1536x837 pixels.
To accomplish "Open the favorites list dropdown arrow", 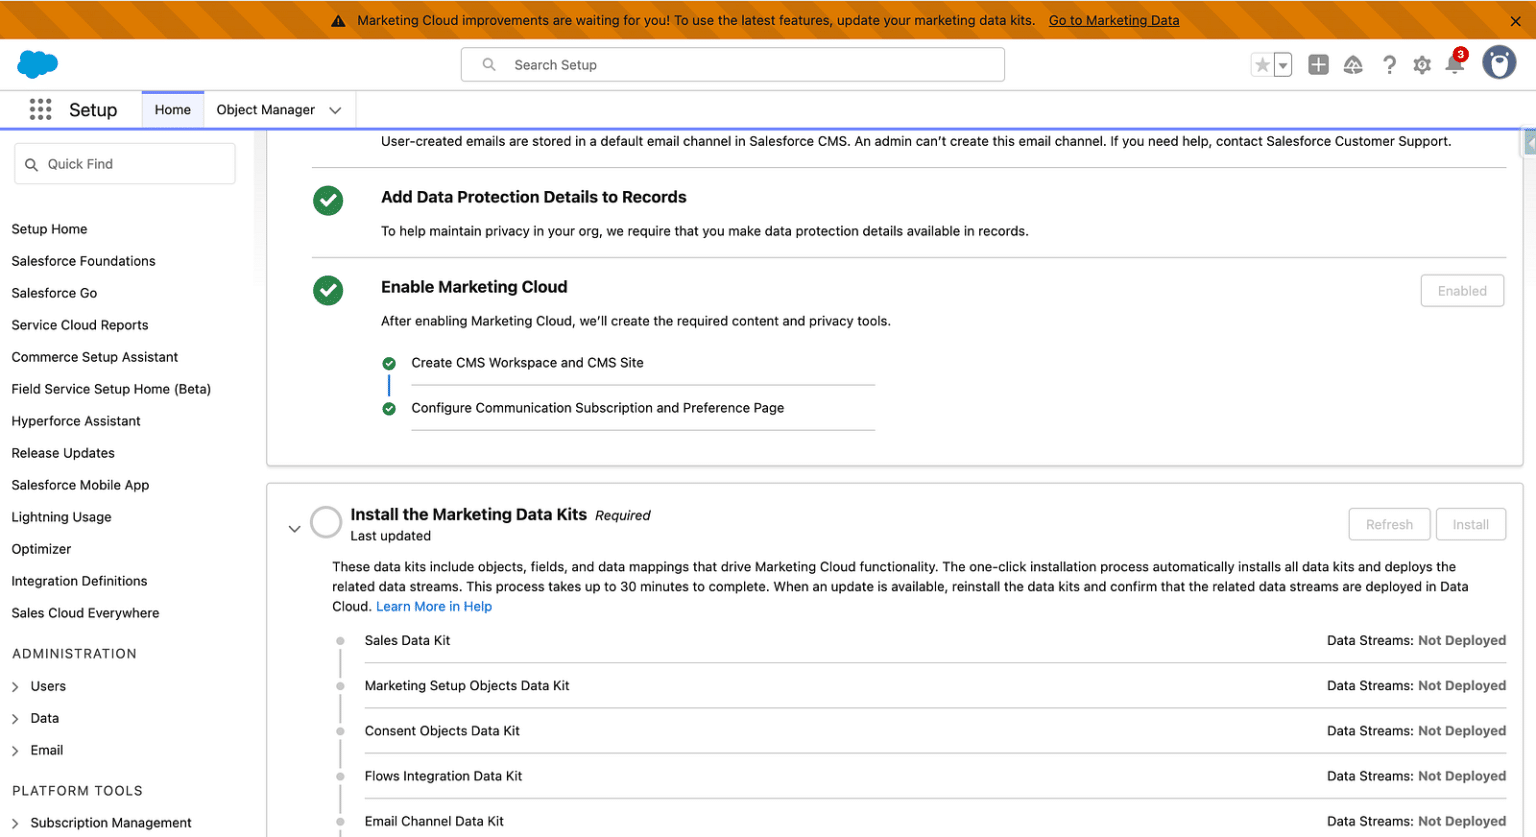I will [x=1283, y=65].
